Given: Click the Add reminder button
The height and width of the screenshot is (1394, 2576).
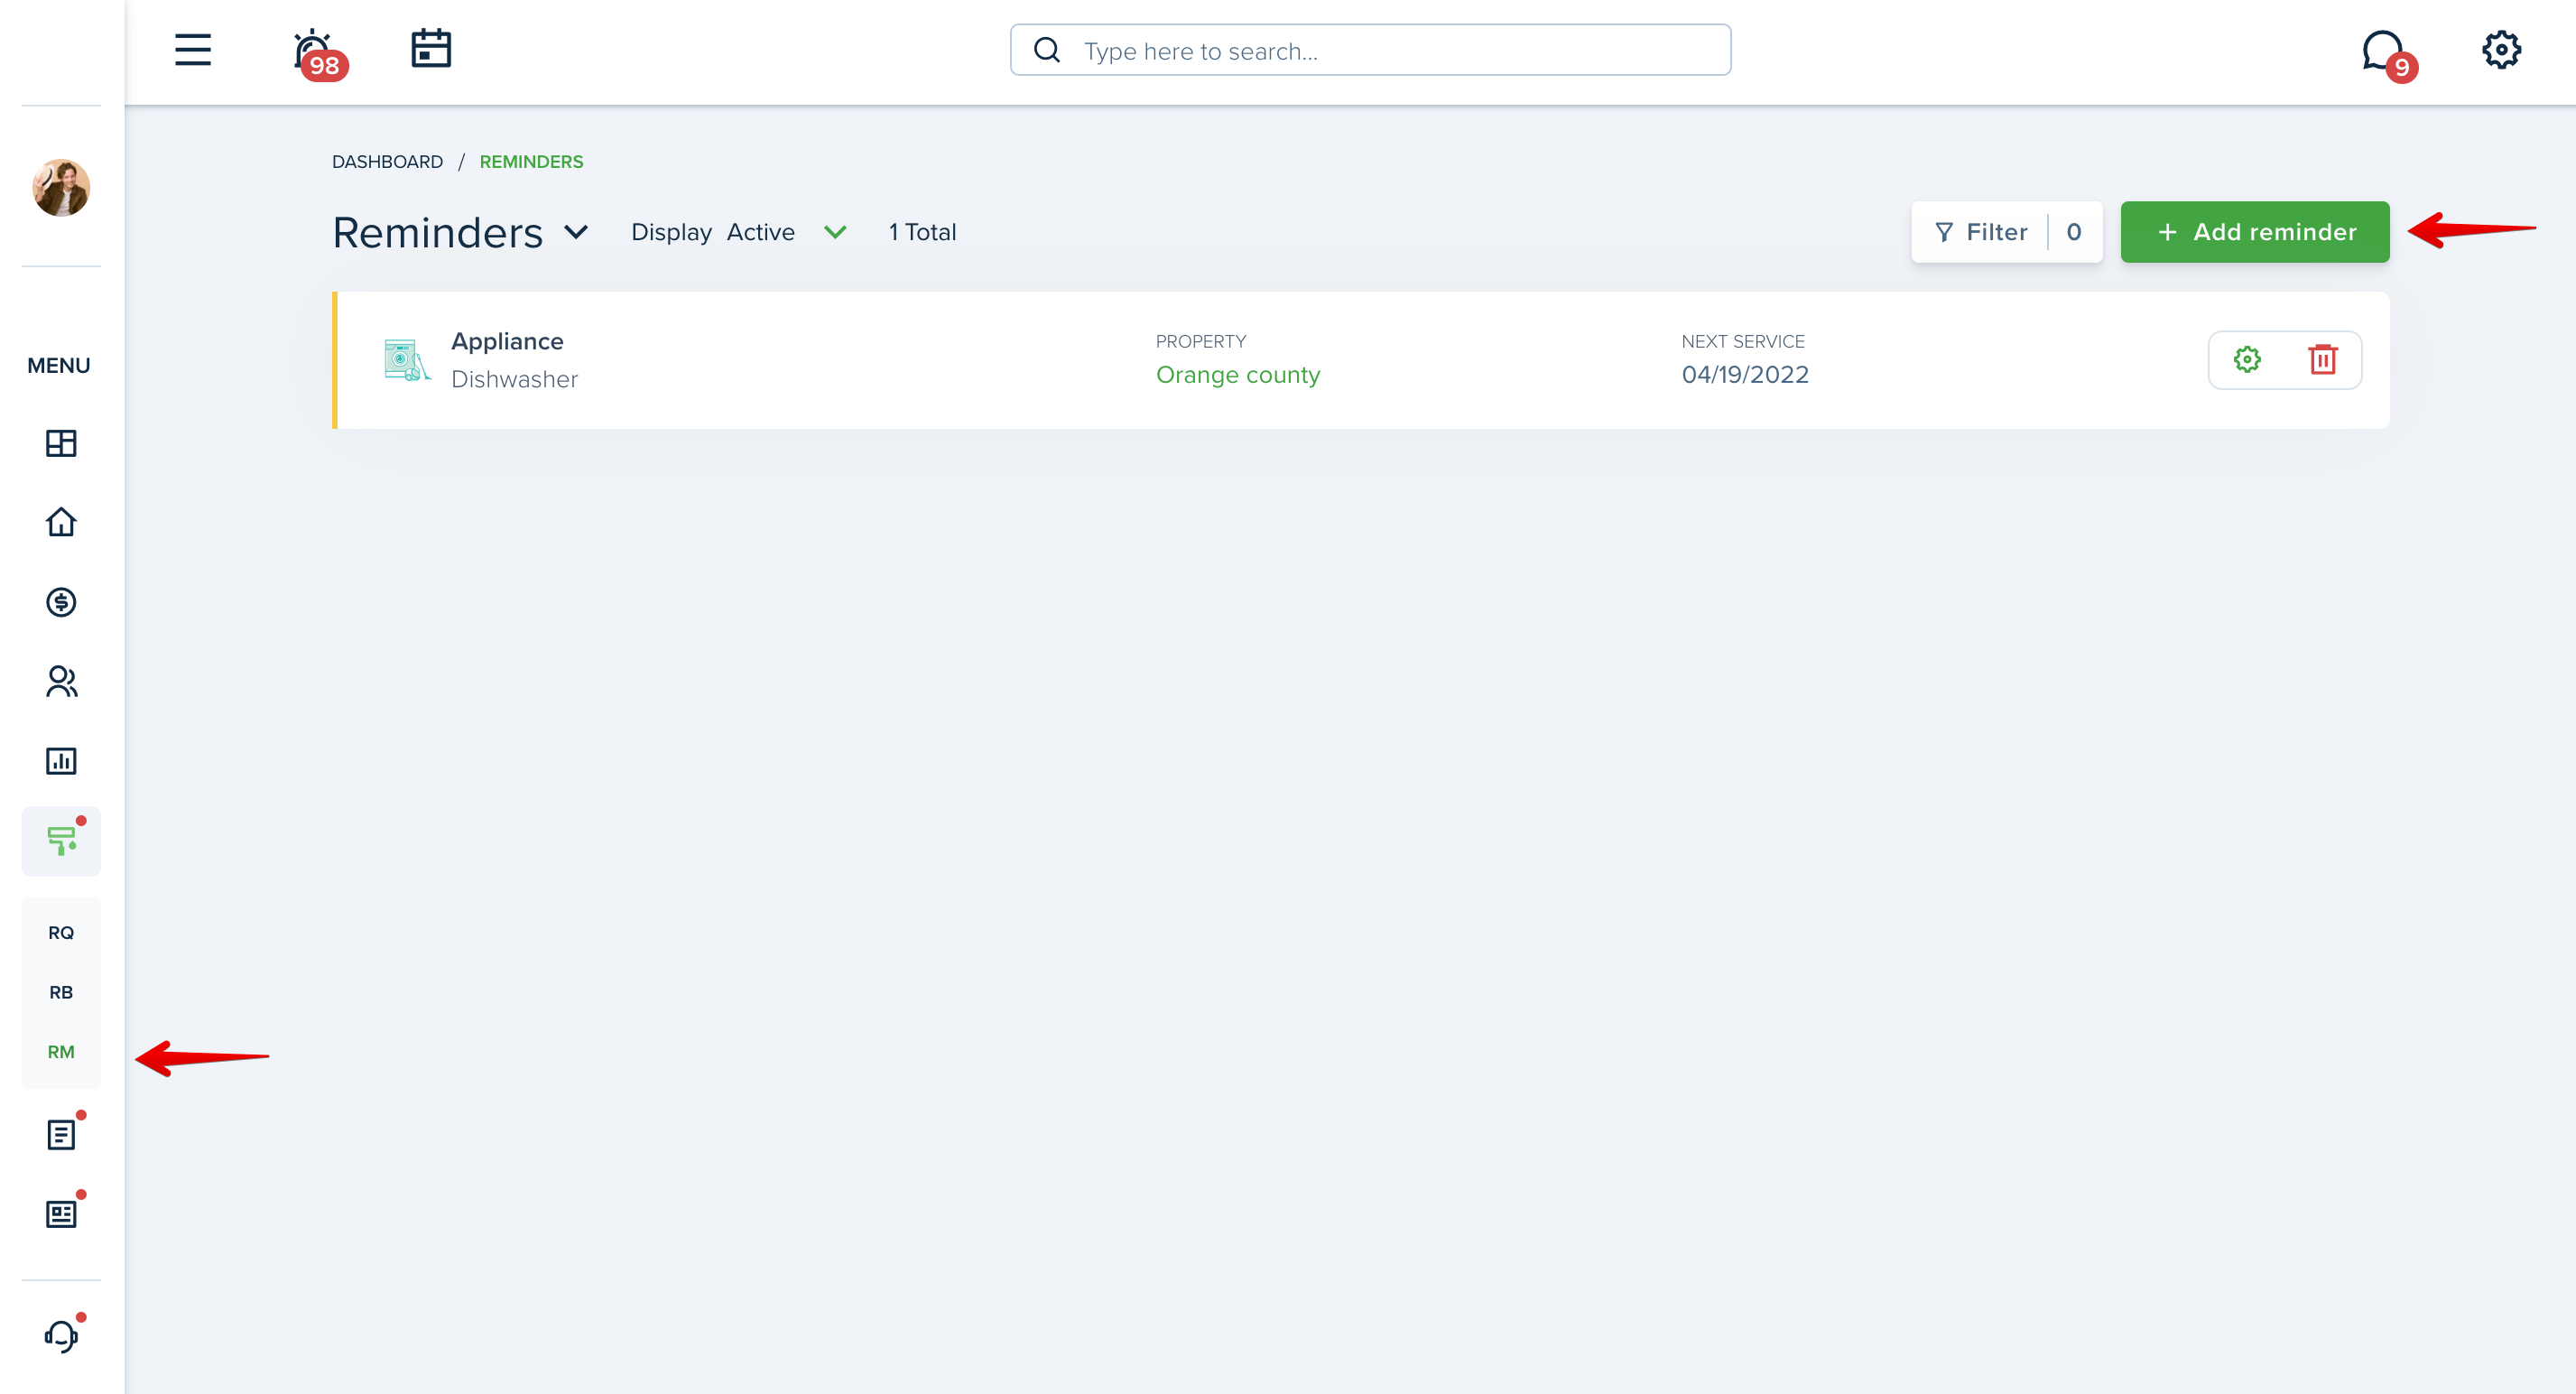Looking at the screenshot, I should 2255,232.
